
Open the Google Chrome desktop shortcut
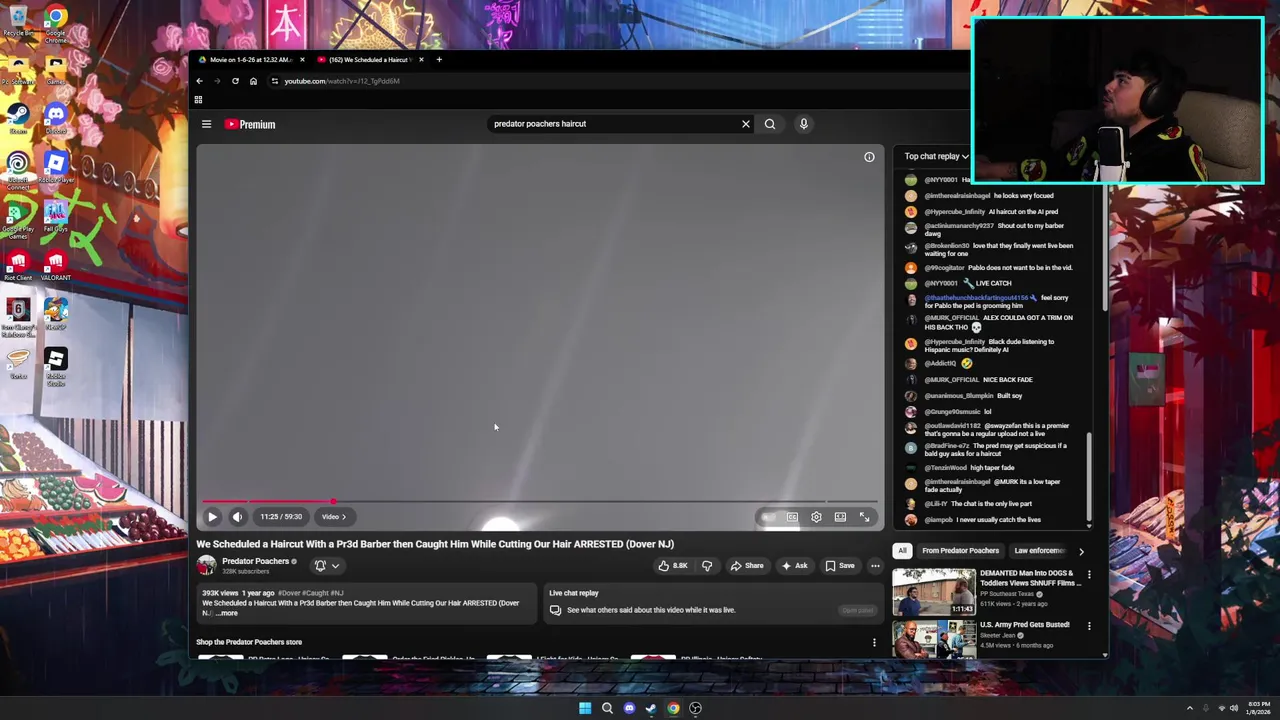(56, 22)
